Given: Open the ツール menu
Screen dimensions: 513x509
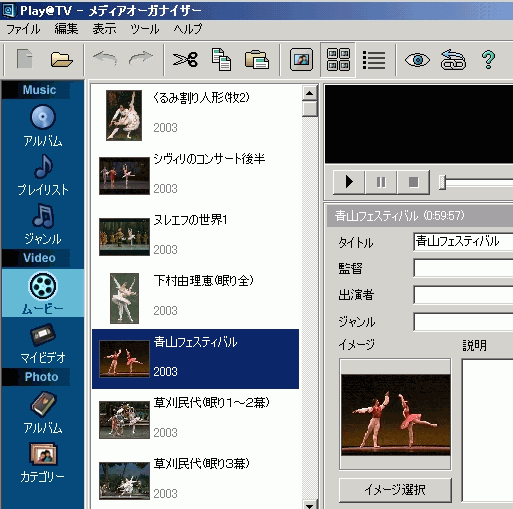Looking at the screenshot, I should (145, 29).
